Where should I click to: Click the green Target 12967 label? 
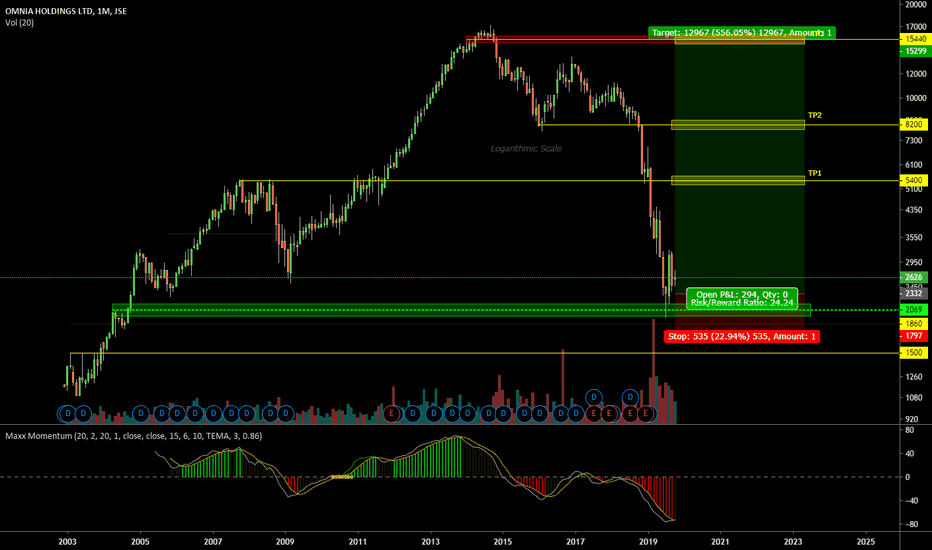click(x=742, y=33)
